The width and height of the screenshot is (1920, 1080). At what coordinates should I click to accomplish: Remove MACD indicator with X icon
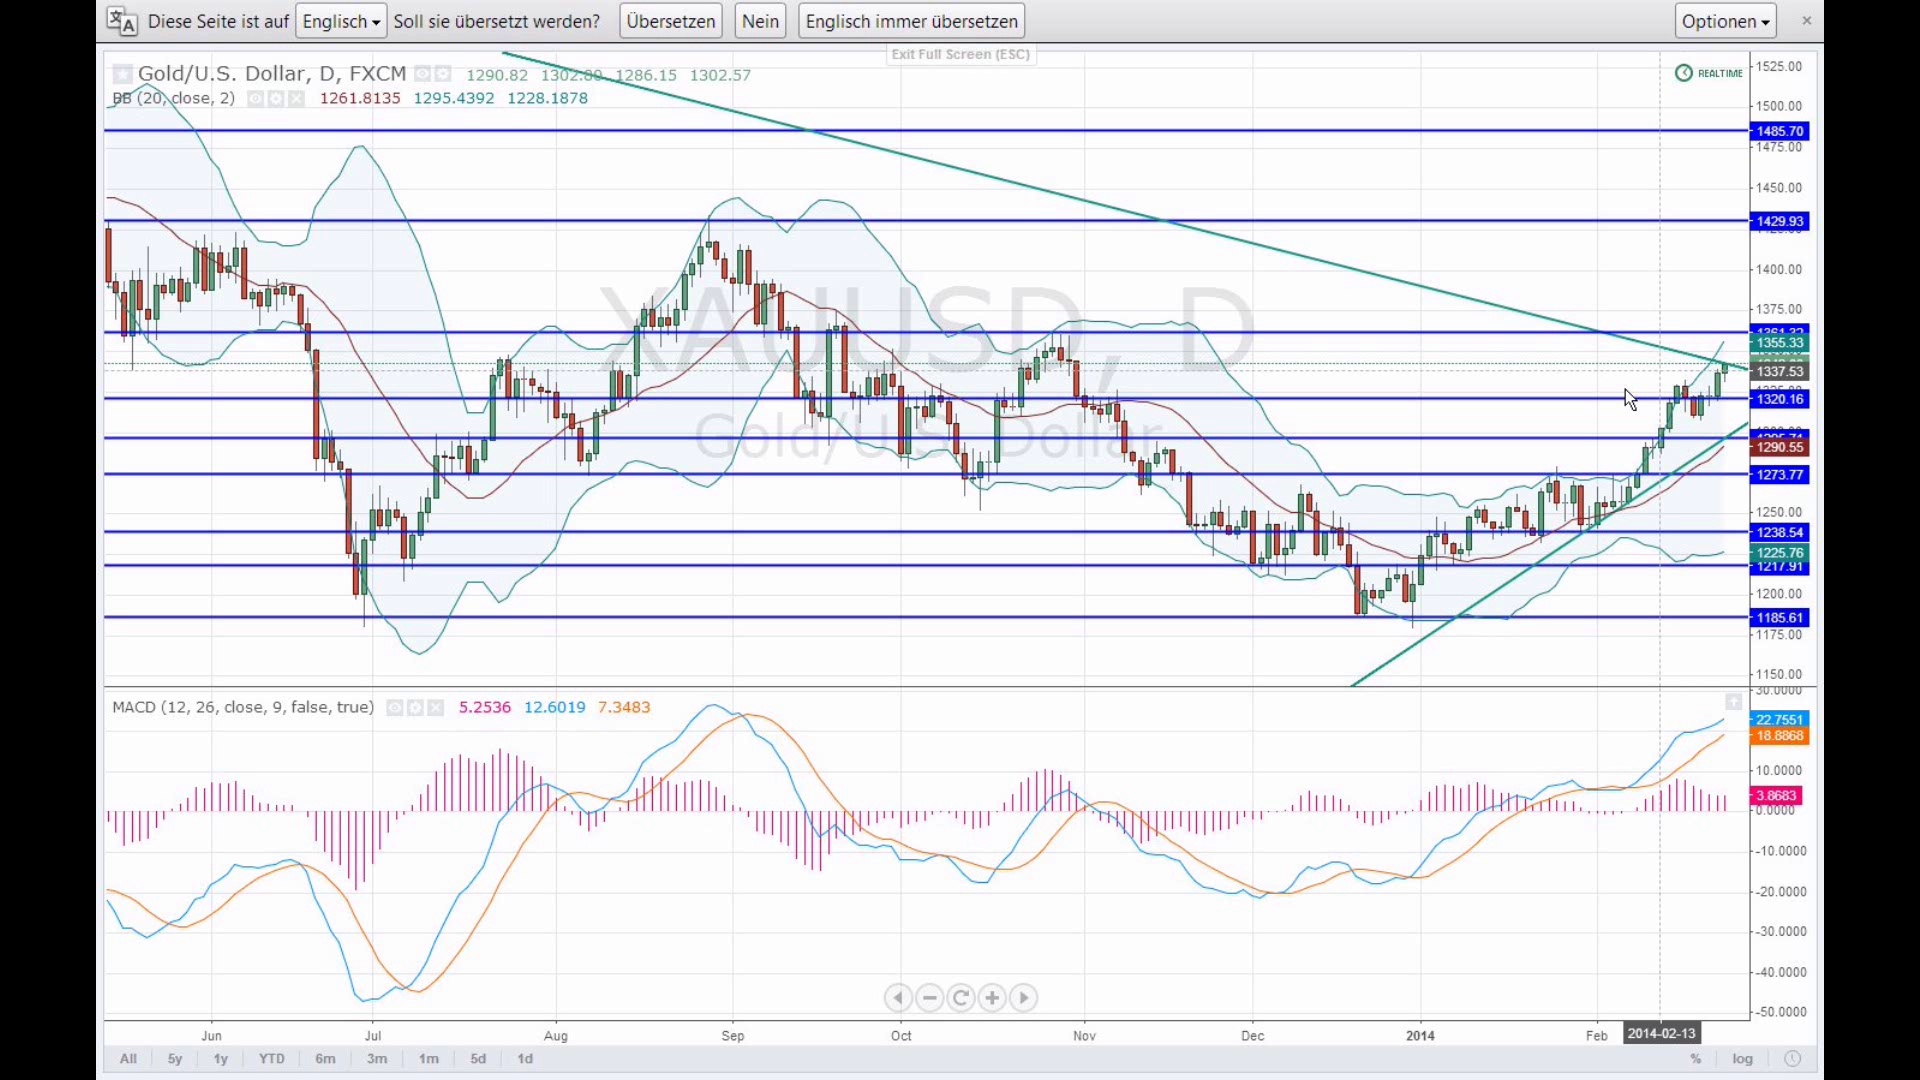pos(435,708)
